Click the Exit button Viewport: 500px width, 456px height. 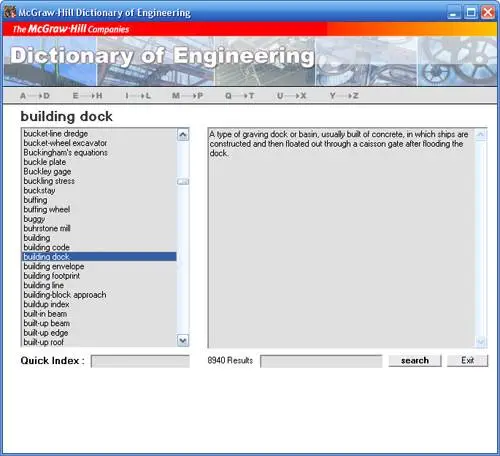(467, 361)
